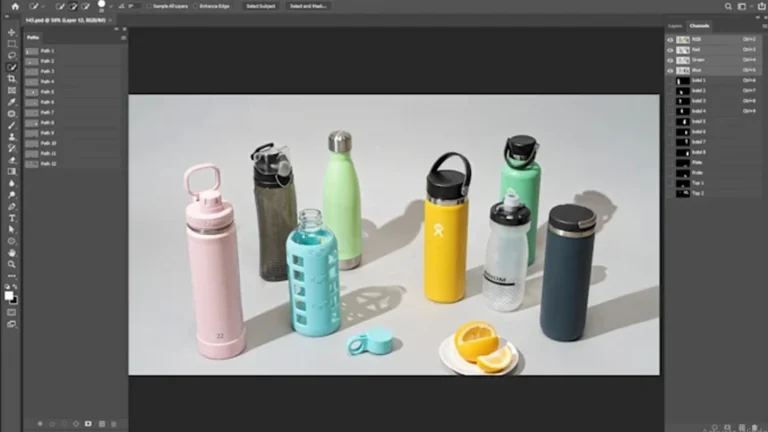Select the Clone Stamp tool
The height and width of the screenshot is (432, 768).
point(12,137)
